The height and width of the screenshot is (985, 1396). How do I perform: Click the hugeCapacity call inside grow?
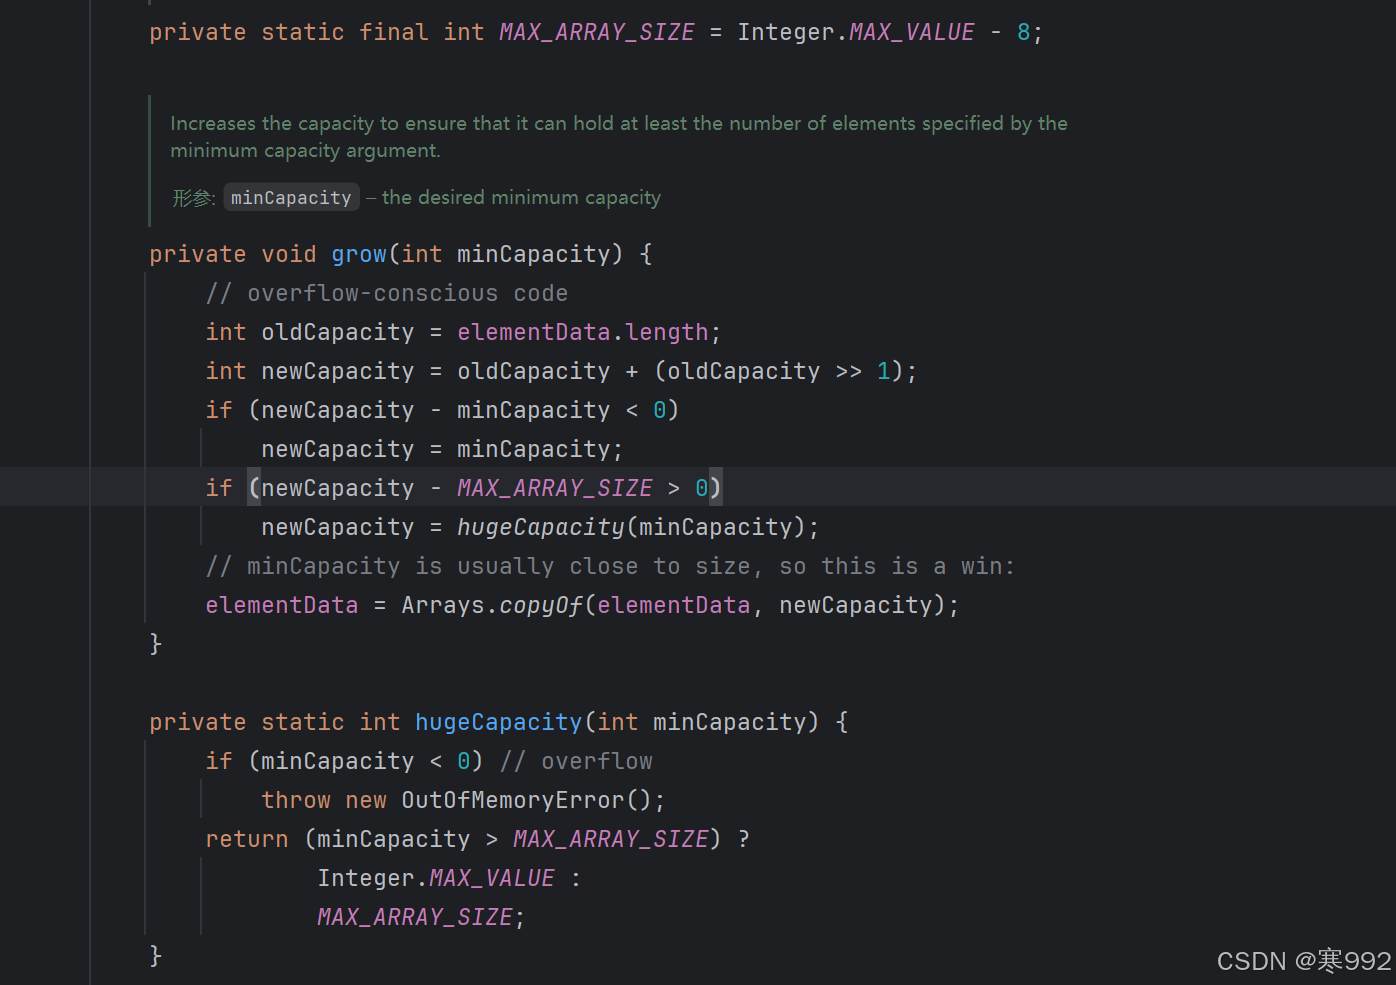point(540,526)
